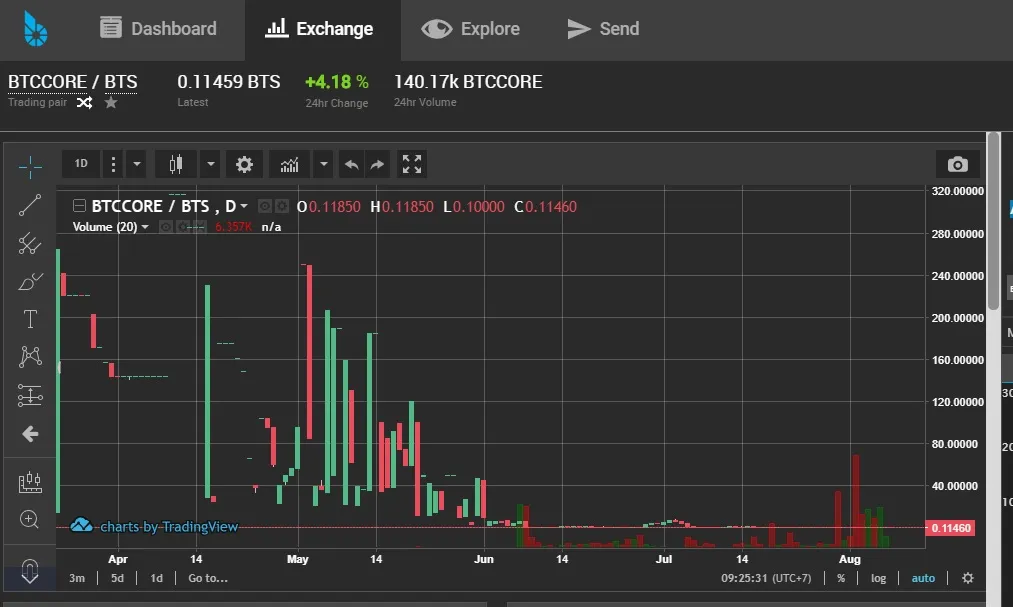Click the undo arrow
Screen dimensions: 1013x607
351,164
